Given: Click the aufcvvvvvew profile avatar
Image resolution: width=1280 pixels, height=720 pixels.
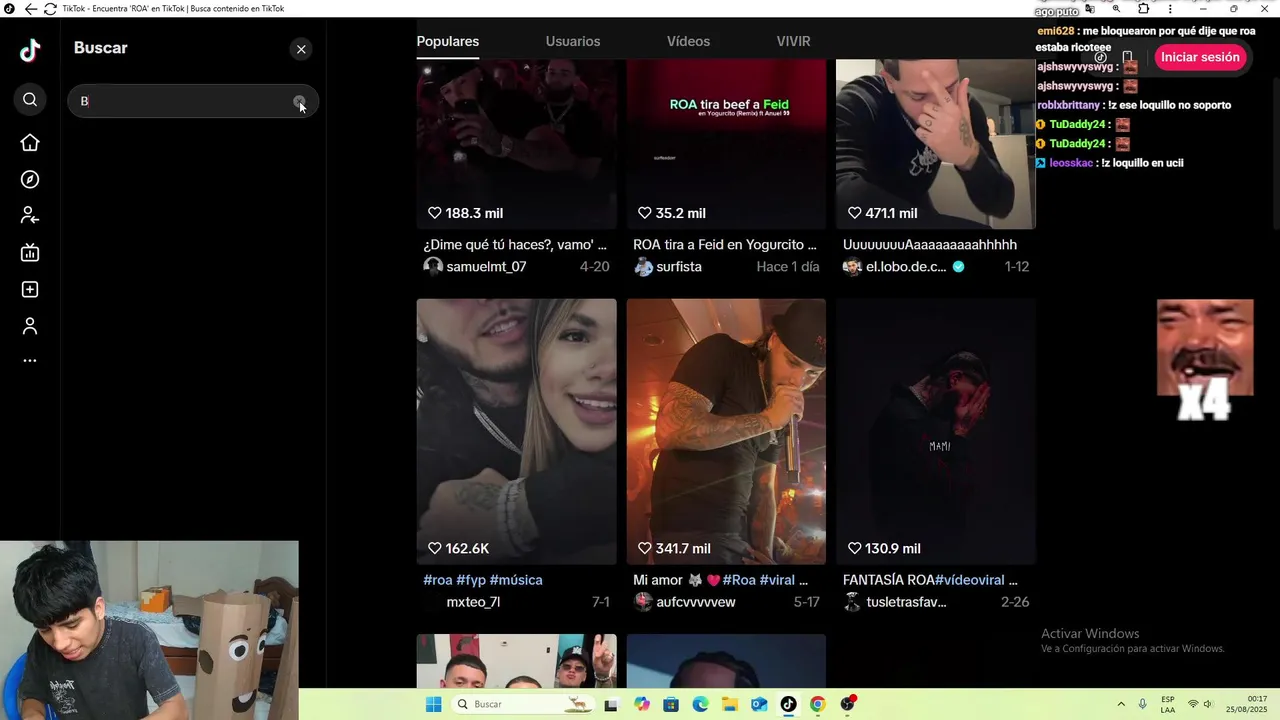Looking at the screenshot, I should 643,602.
